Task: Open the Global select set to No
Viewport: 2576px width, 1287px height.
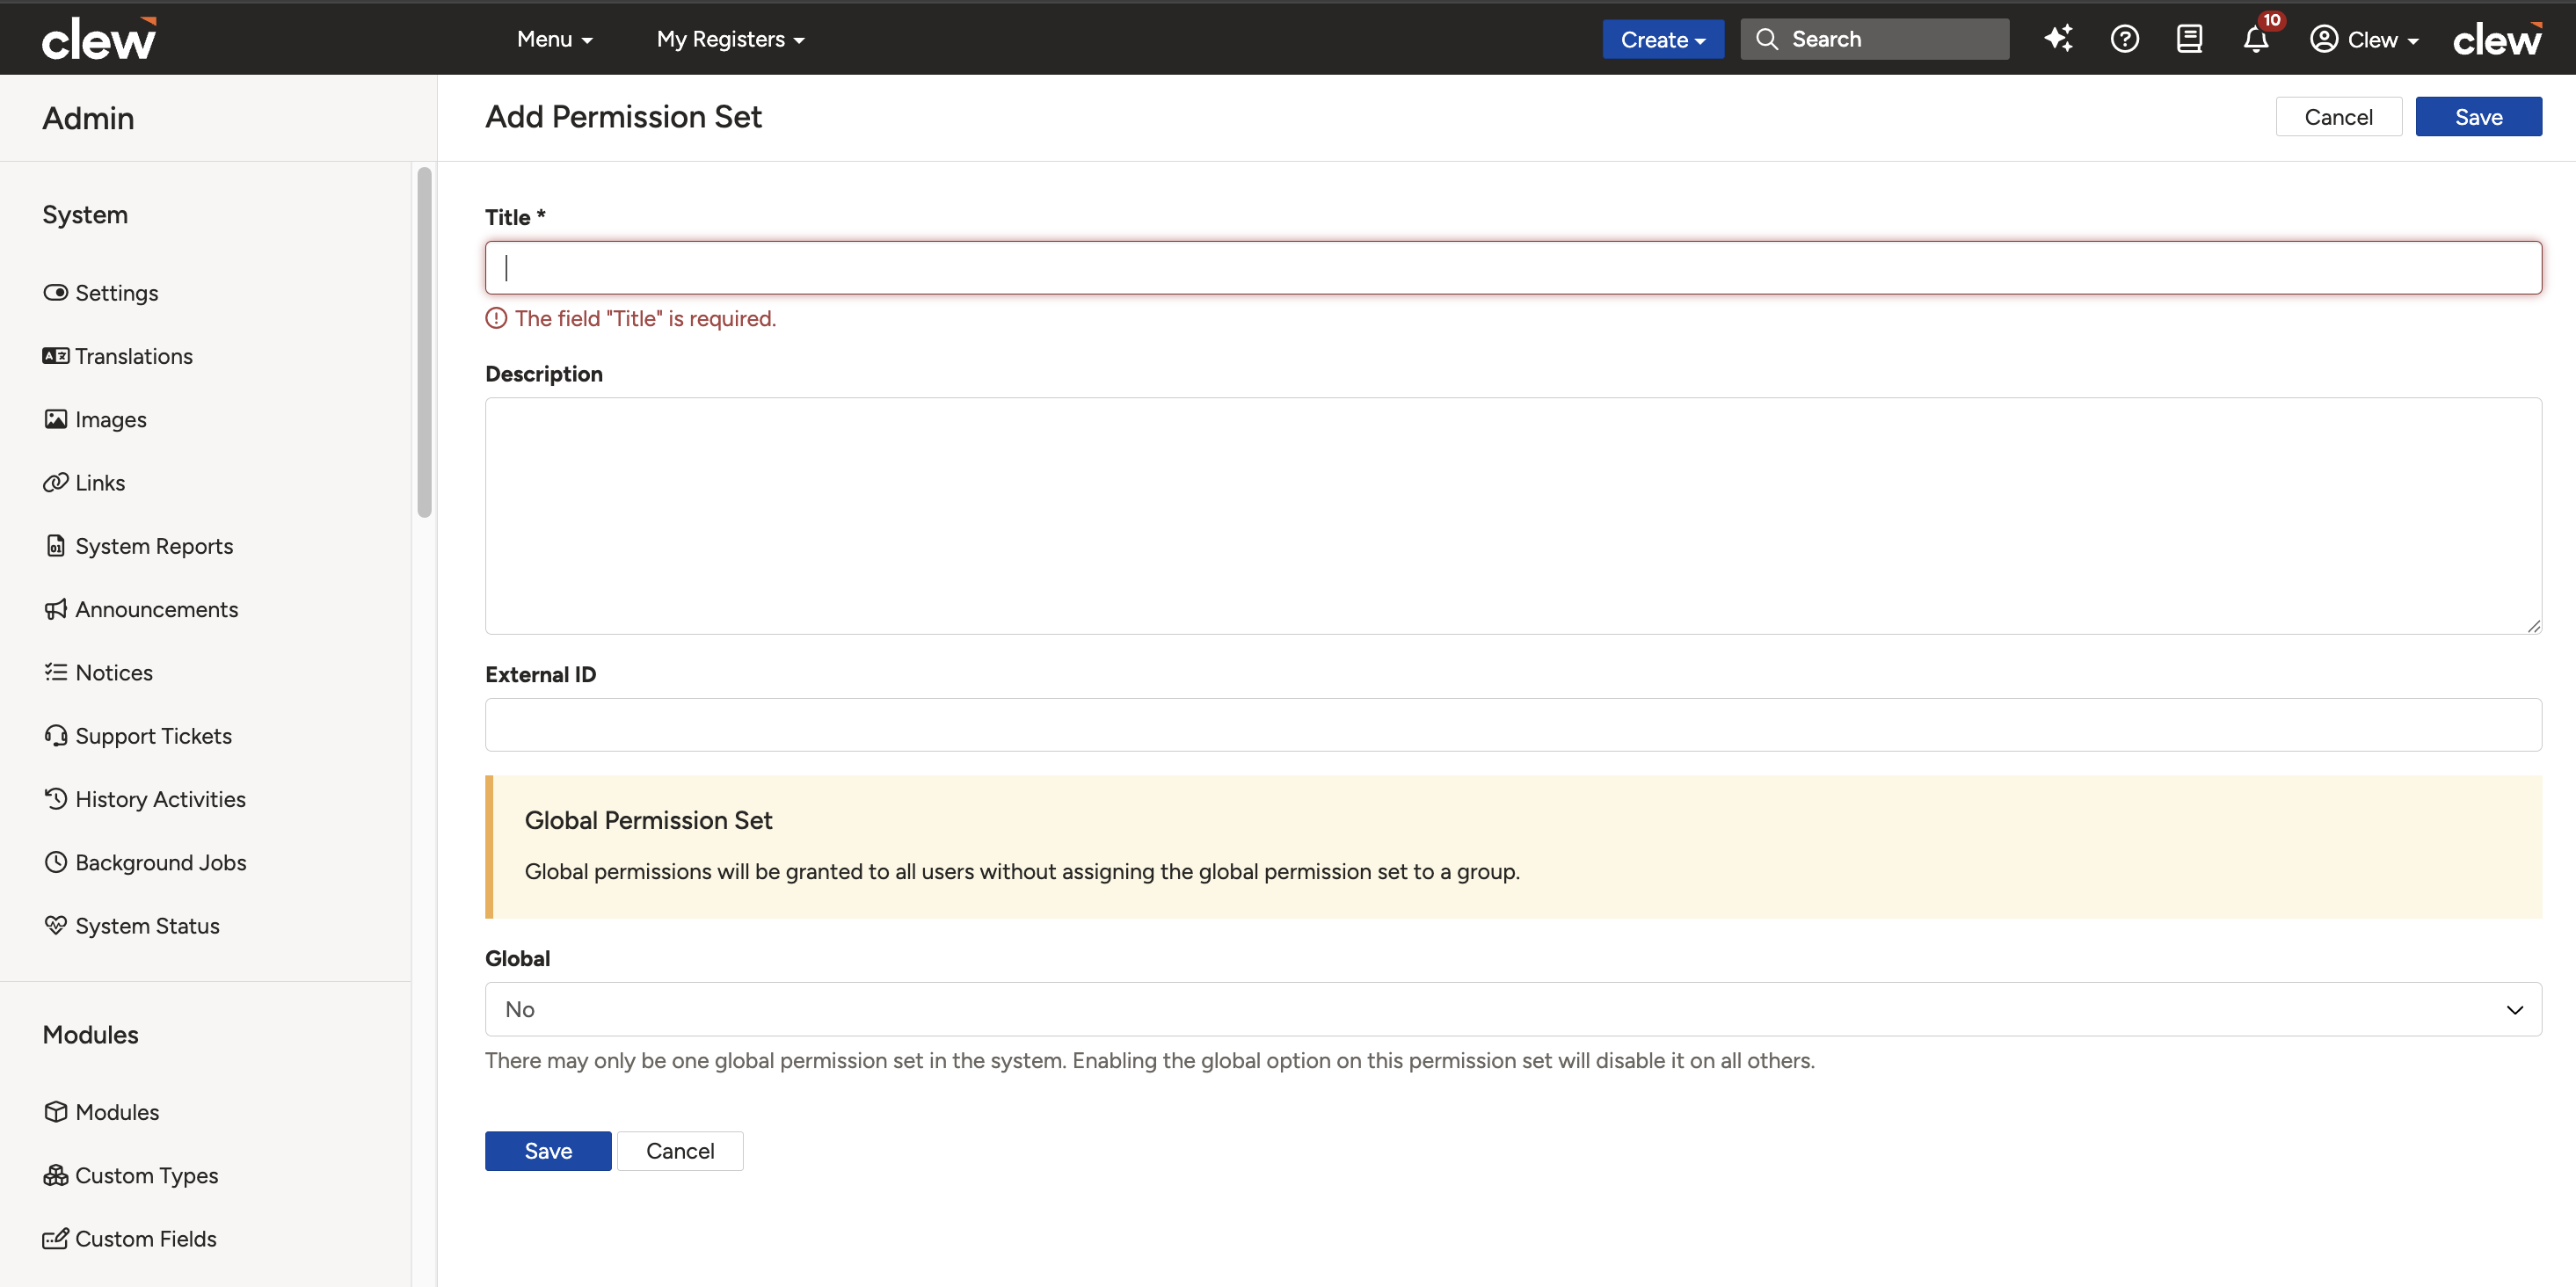Action: click(1513, 1009)
